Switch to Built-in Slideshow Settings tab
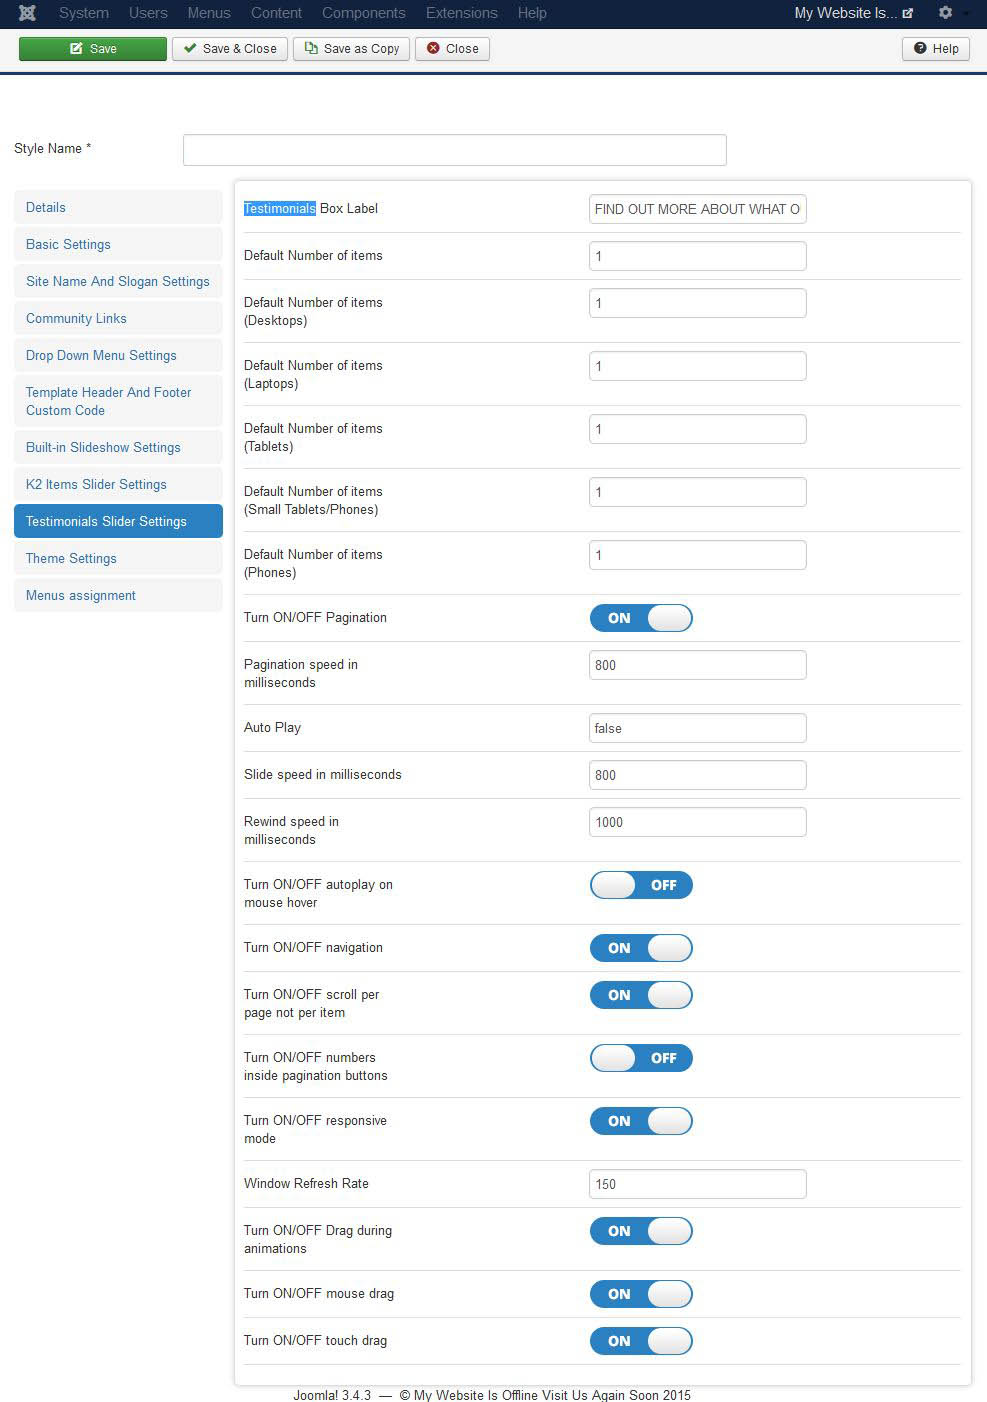 click(x=118, y=447)
